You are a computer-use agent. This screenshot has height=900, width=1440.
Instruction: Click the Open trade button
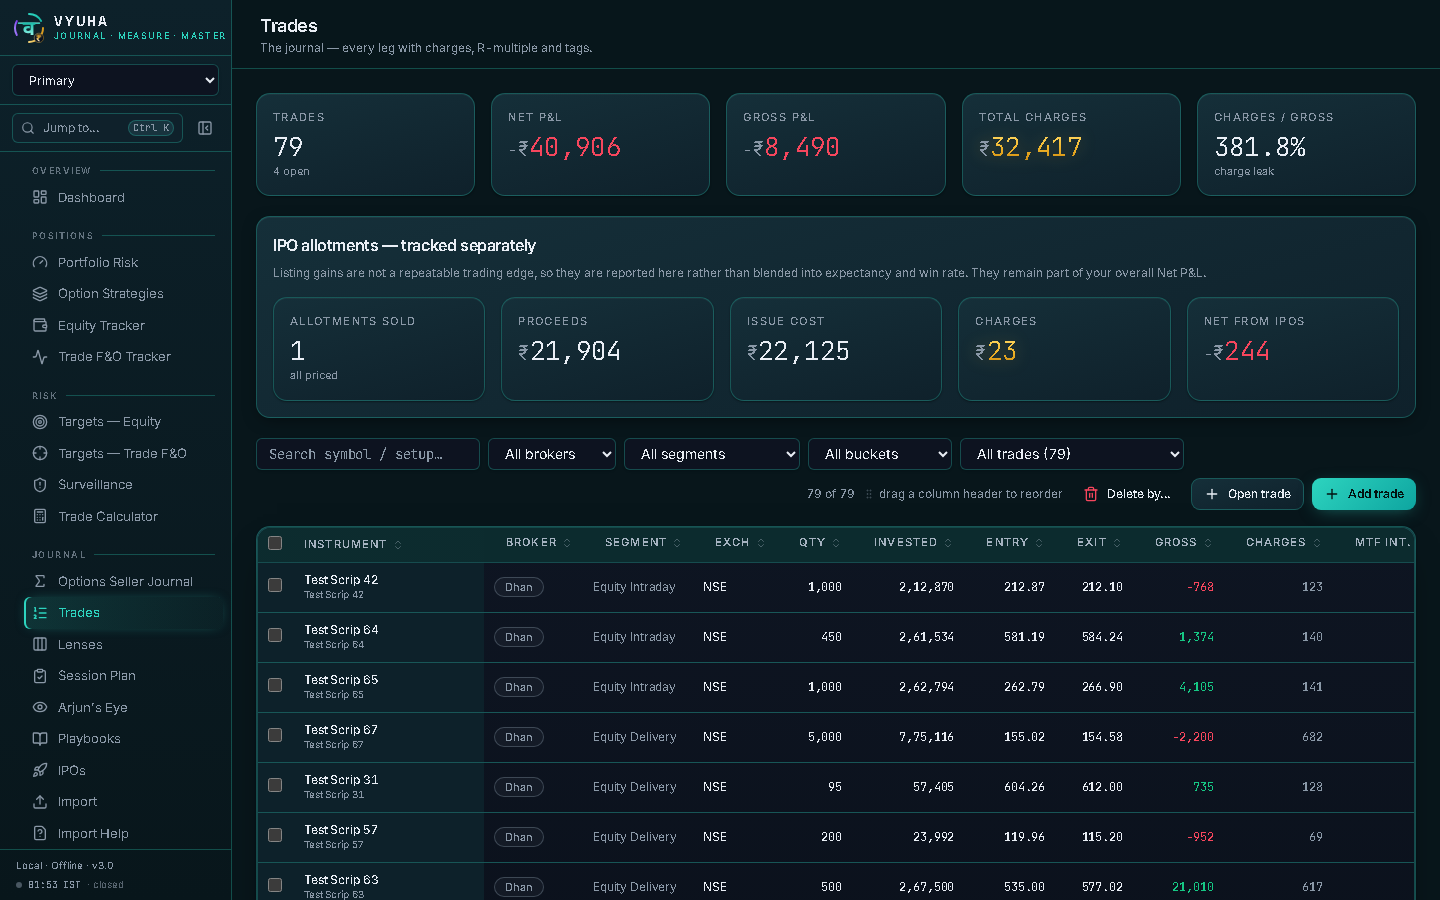(x=1247, y=494)
